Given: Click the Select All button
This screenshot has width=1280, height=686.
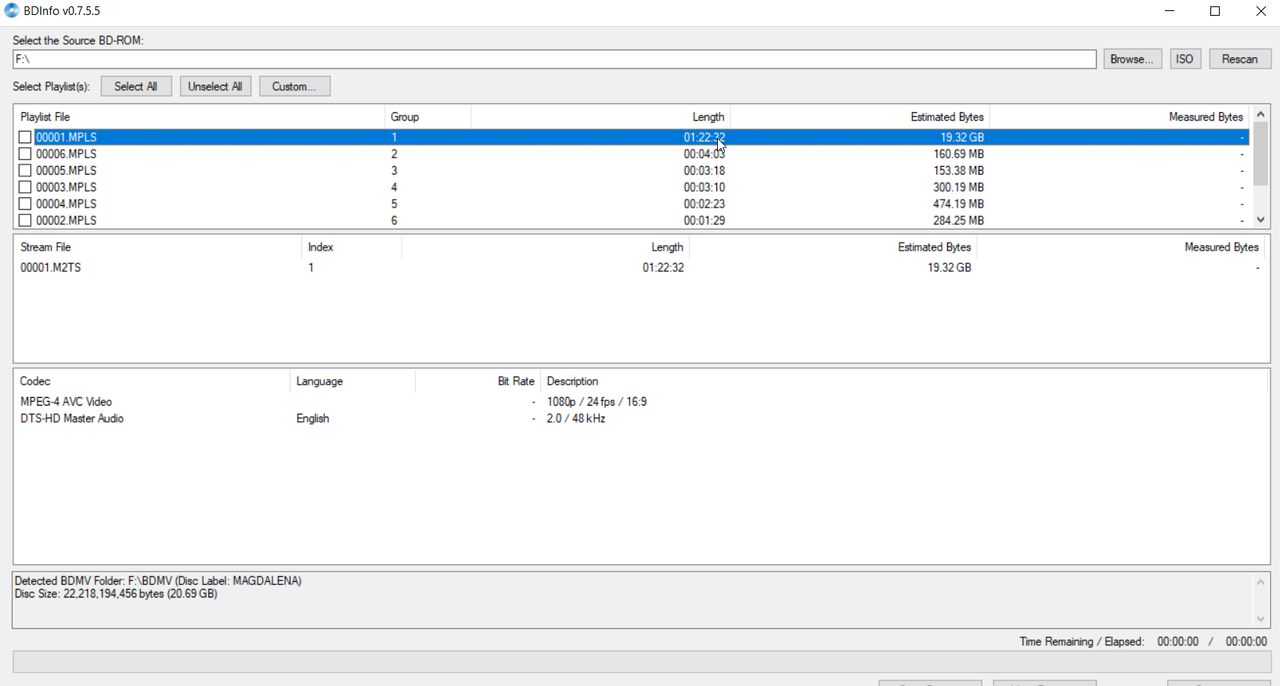Looking at the screenshot, I should (136, 86).
